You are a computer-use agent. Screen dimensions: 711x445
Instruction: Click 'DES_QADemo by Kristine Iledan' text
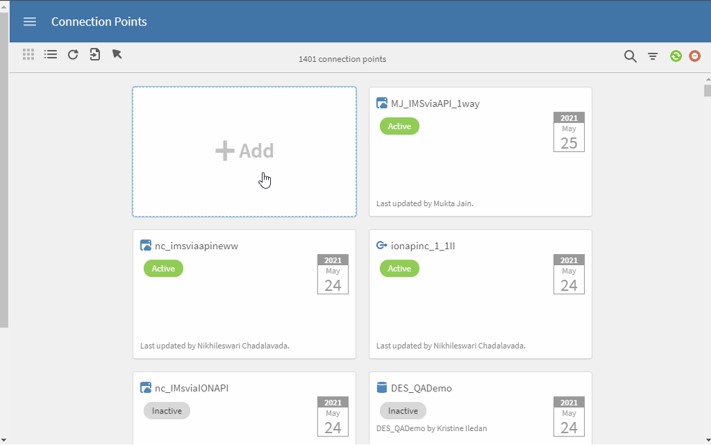tap(432, 428)
